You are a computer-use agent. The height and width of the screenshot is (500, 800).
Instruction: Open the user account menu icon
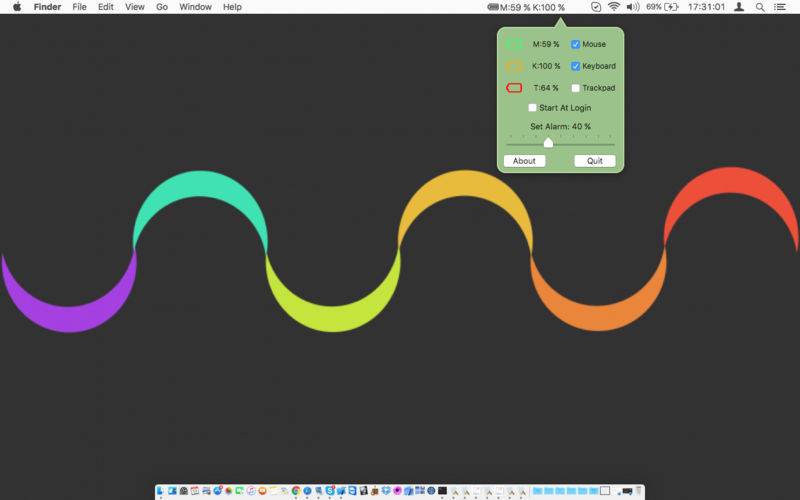[739, 7]
